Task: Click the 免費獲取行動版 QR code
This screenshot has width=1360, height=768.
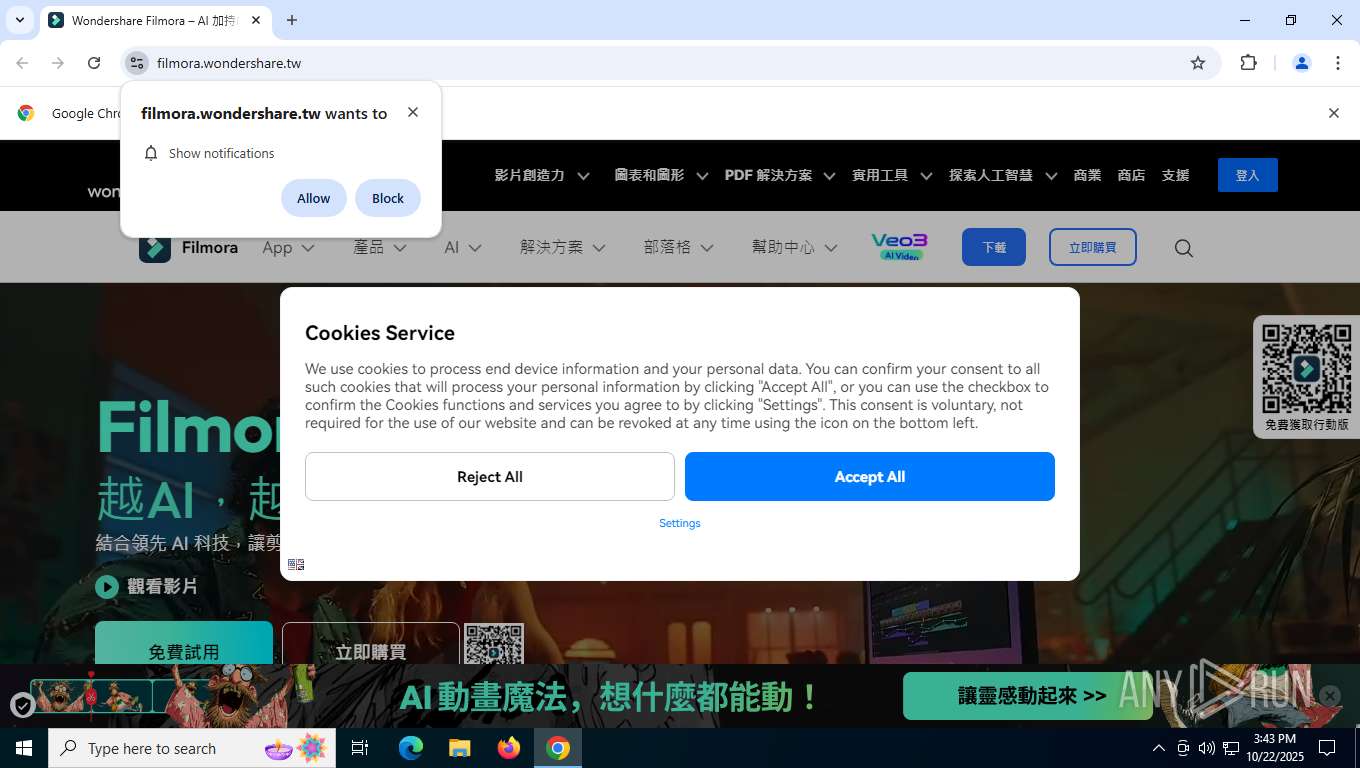Action: pos(1306,370)
